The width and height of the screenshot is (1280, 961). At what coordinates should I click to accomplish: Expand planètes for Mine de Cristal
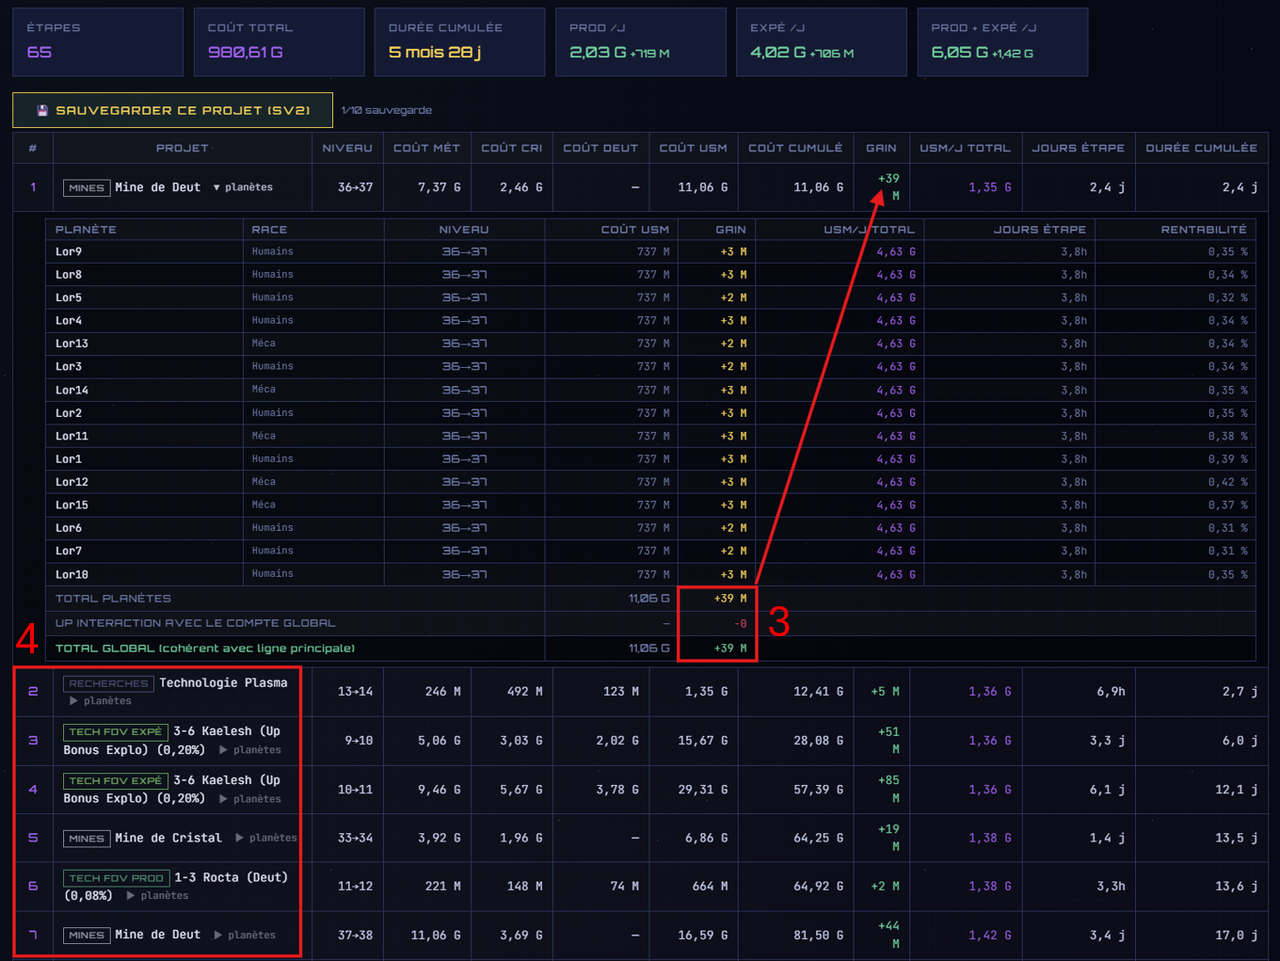pyautogui.click(x=266, y=838)
